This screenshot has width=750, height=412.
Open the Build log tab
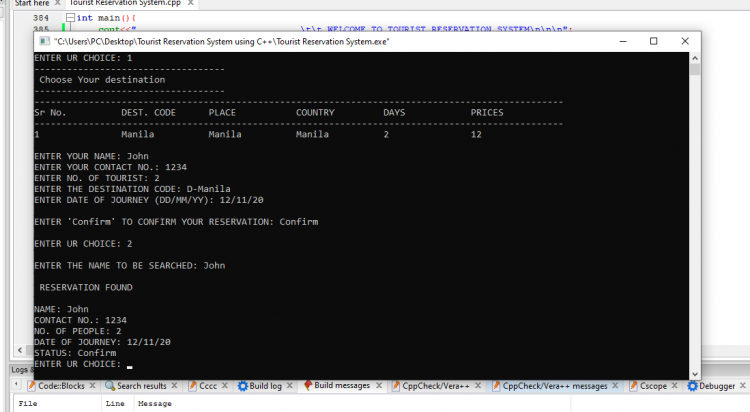click(265, 386)
